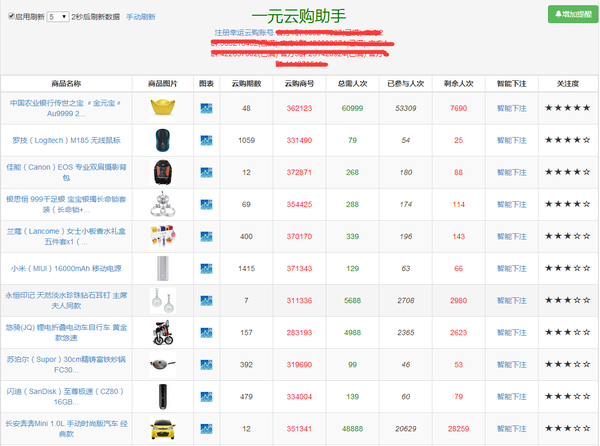
Task: Open 罗技 Logitech M185 无线鼠标 link
Action: click(x=66, y=140)
